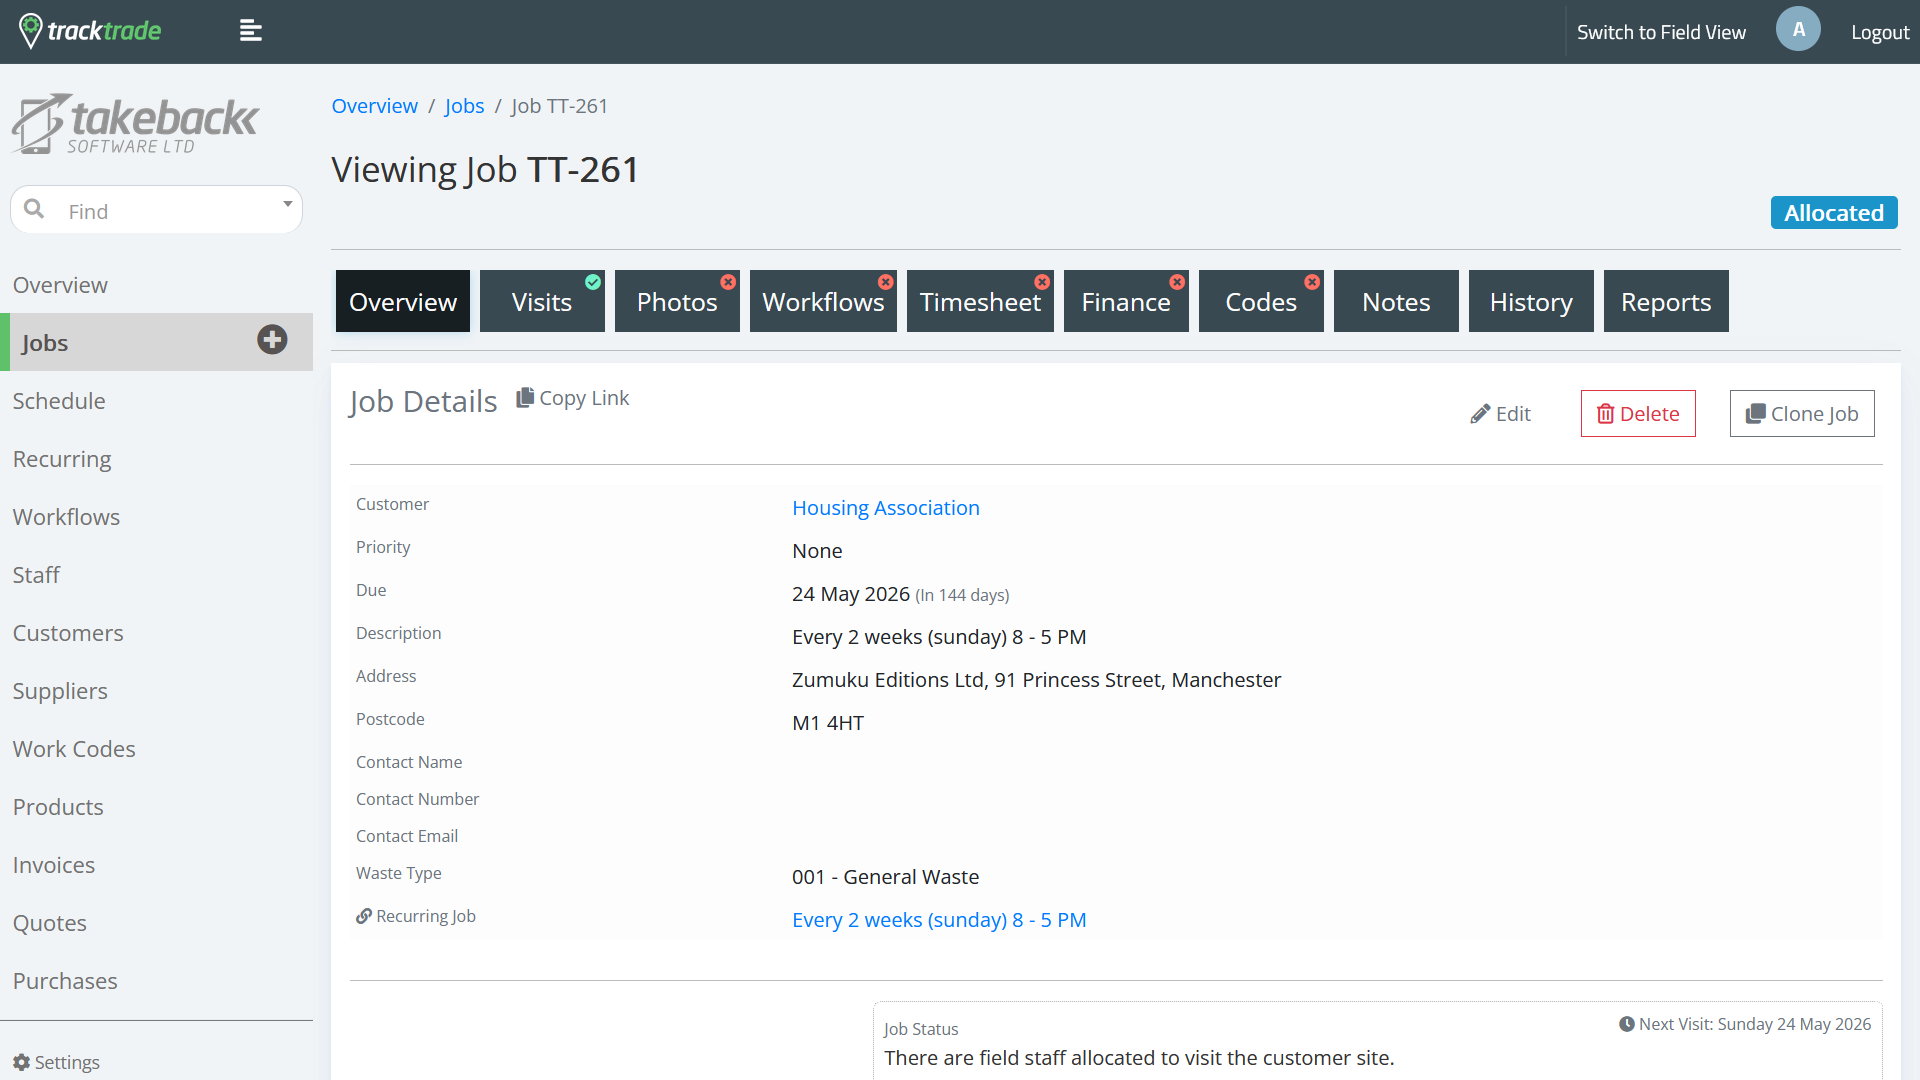Screen dimensions: 1920x1080
Task: Open the Housing Association customer link
Action: point(885,508)
